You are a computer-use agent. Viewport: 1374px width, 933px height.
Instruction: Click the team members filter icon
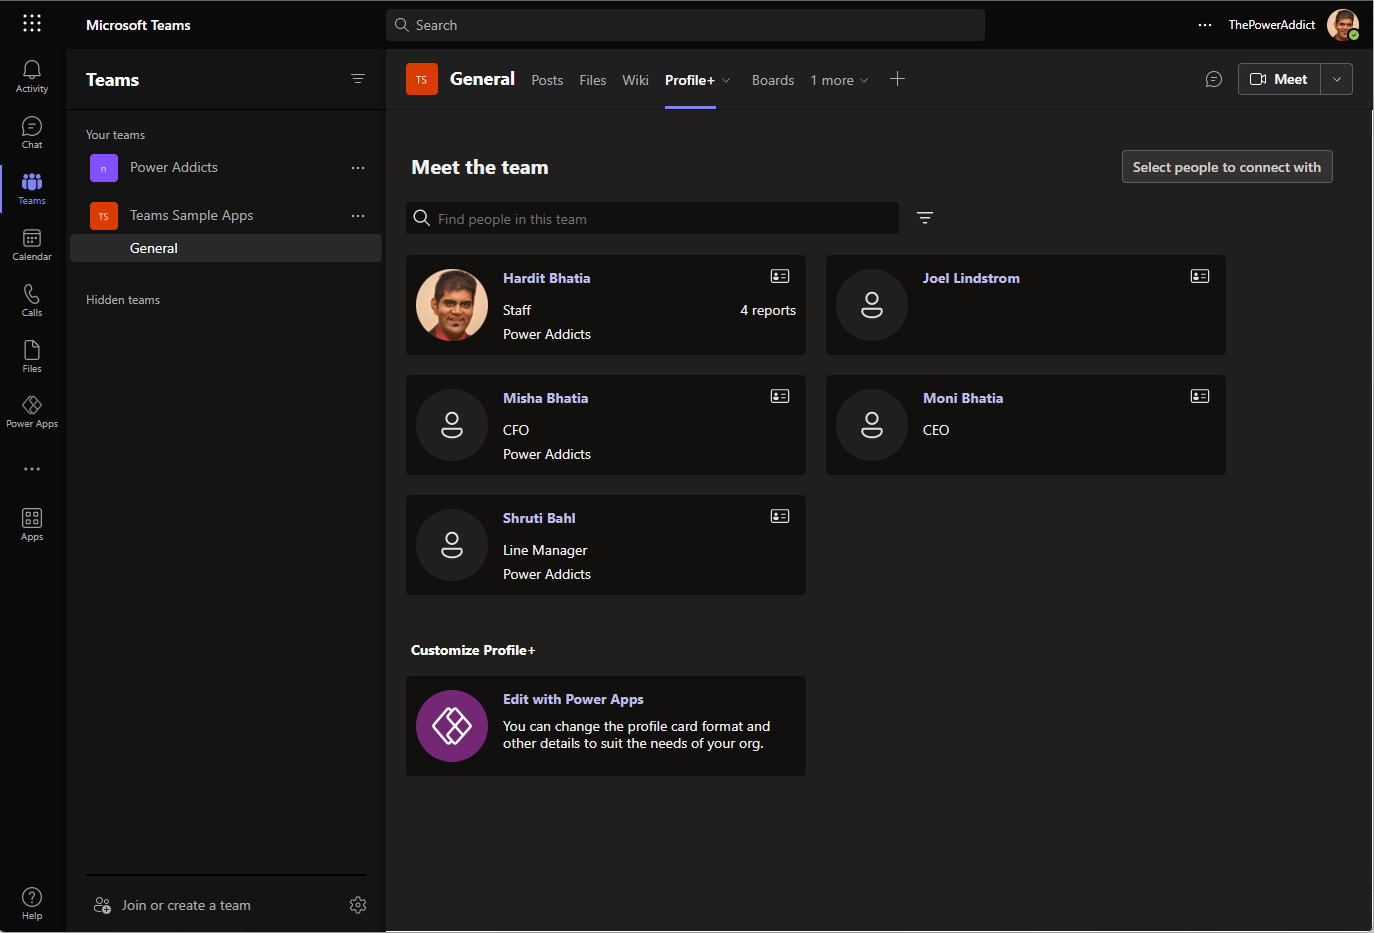pyautogui.click(x=925, y=218)
